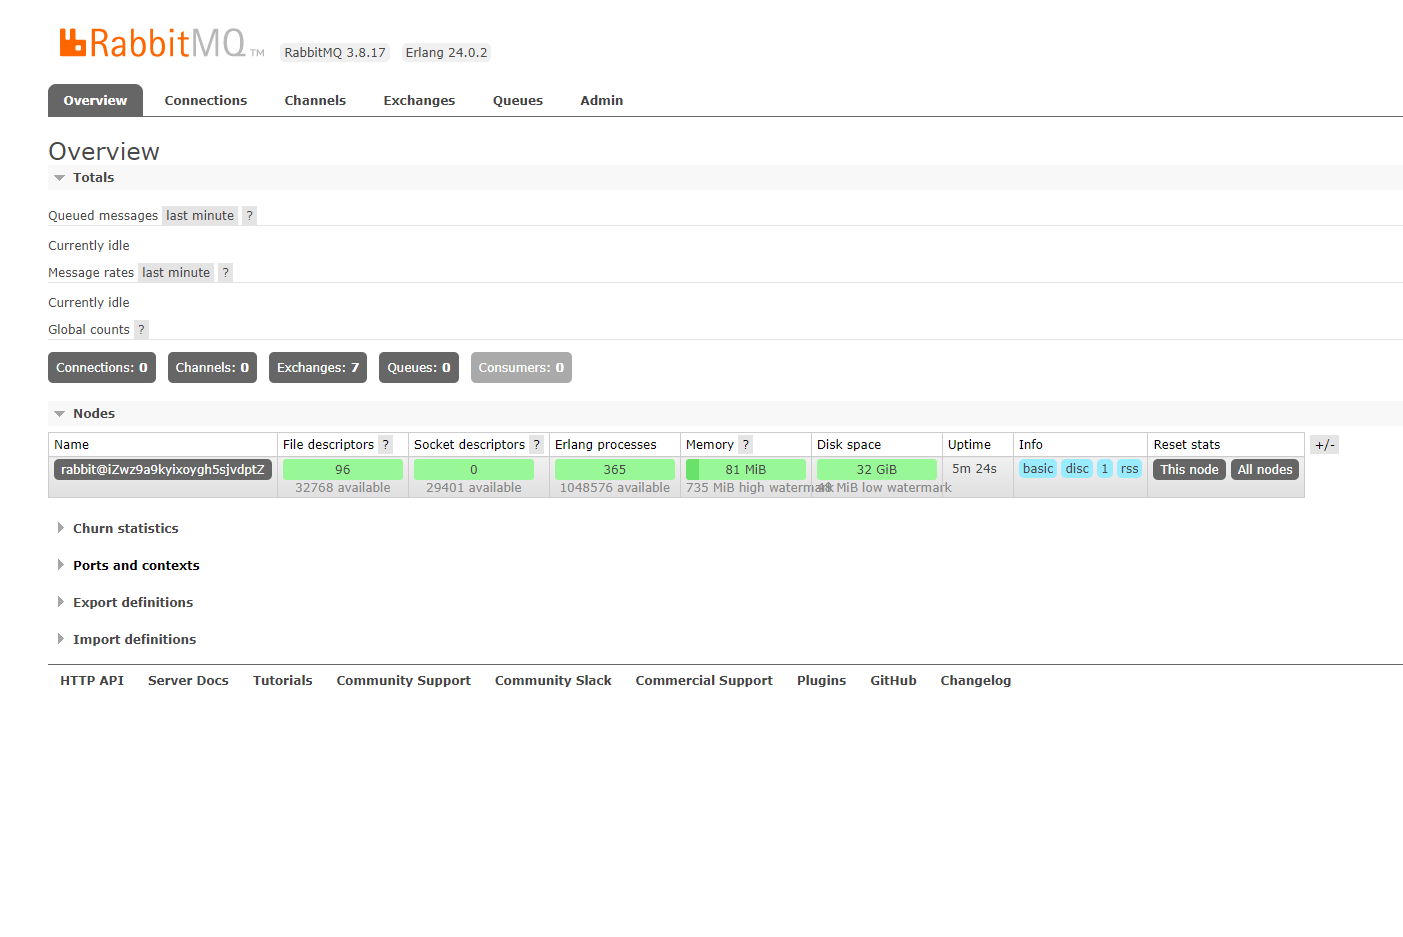Click the disc info tag
This screenshot has height=937, width=1403.
tap(1077, 469)
